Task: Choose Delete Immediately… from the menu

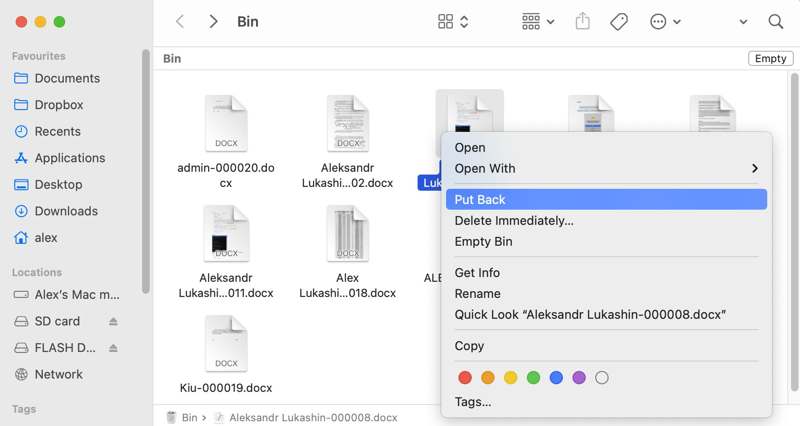Action: click(606, 220)
